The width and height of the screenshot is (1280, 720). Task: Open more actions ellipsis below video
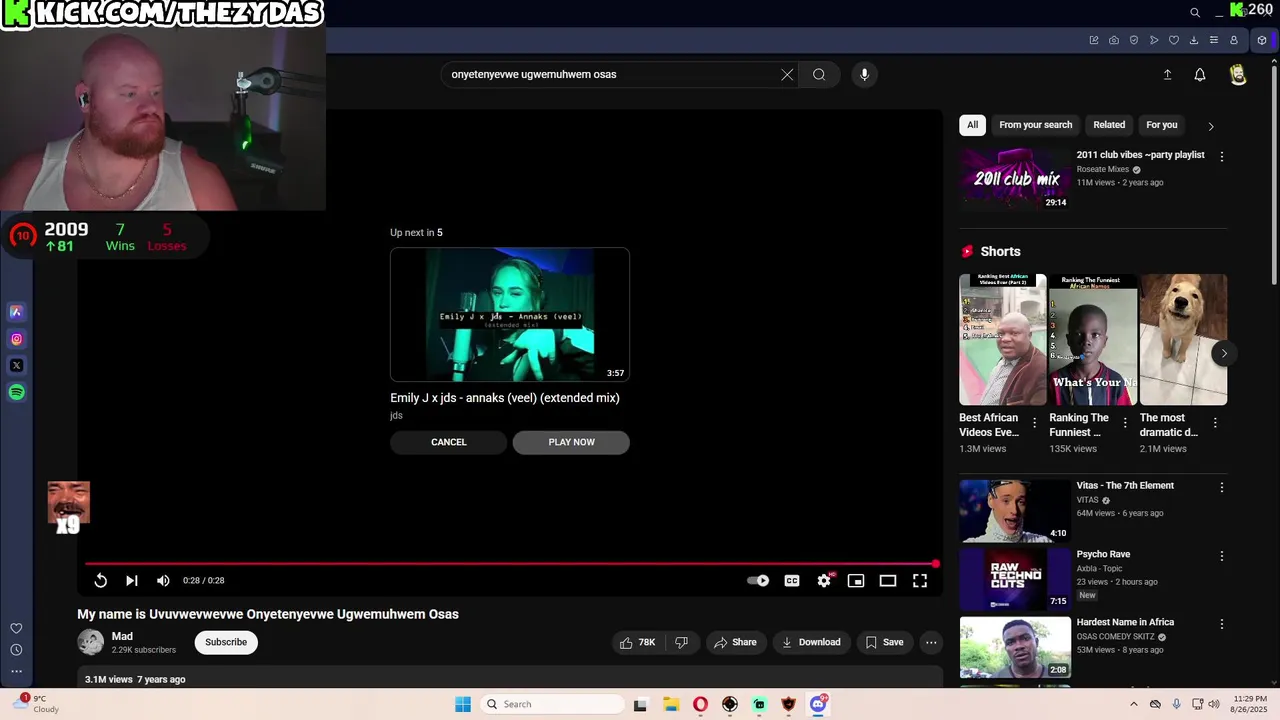(931, 642)
